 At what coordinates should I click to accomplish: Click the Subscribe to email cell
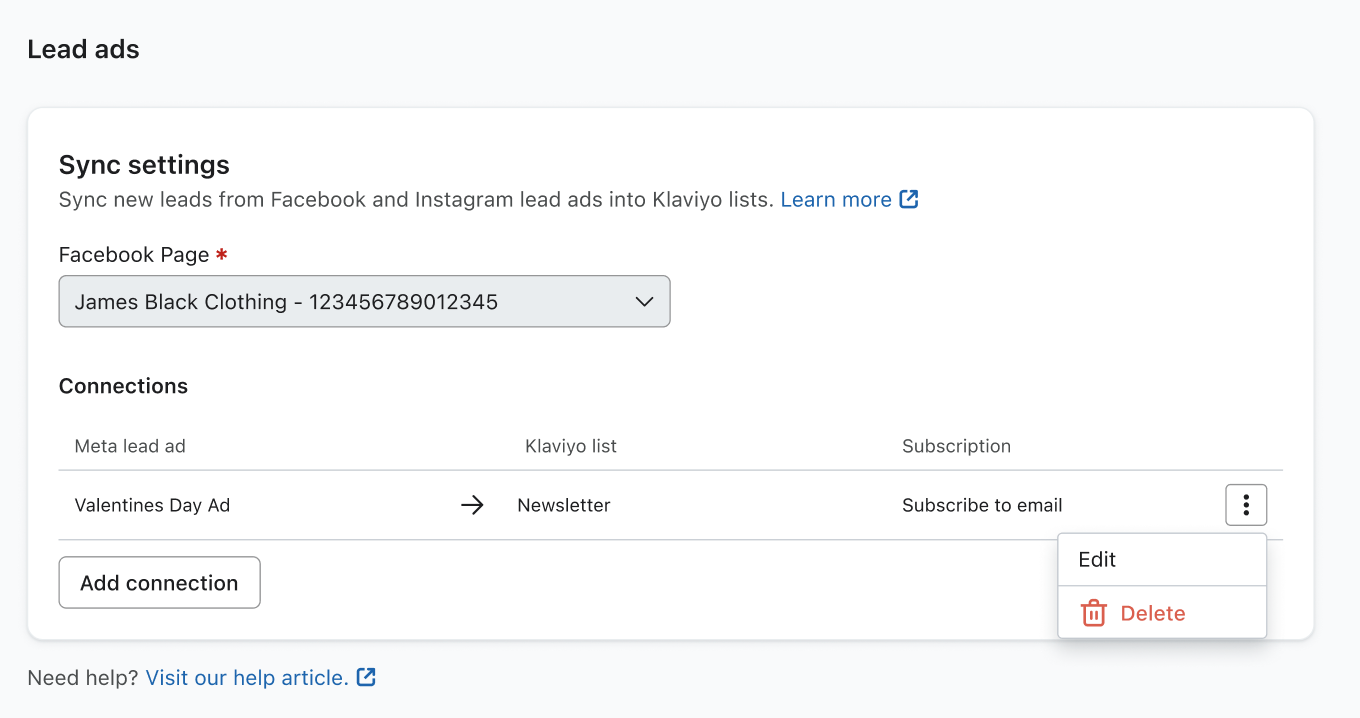point(981,505)
